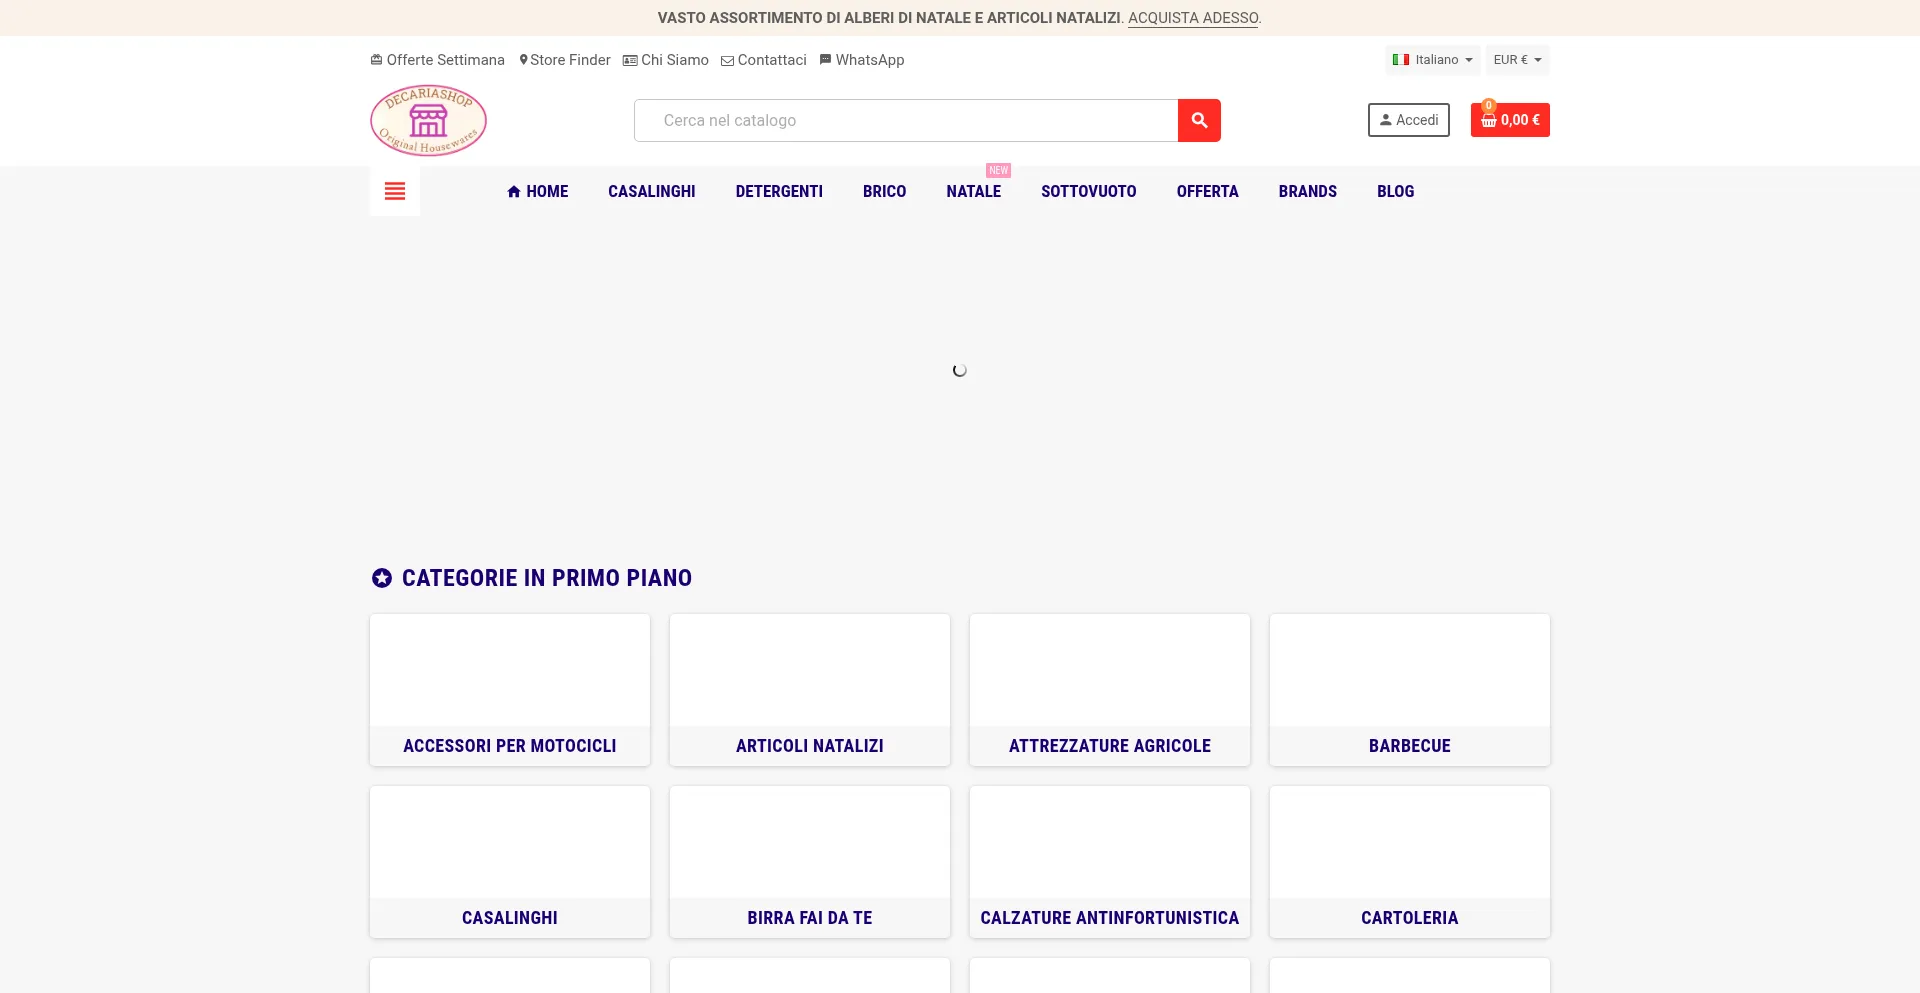Click the Contattaci envelope icon
The height and width of the screenshot is (993, 1920).
727,61
